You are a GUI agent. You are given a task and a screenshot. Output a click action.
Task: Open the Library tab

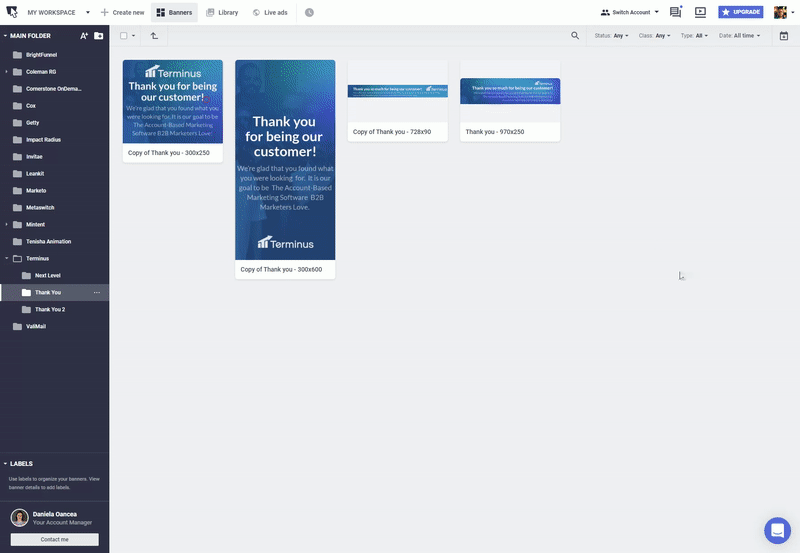point(222,12)
